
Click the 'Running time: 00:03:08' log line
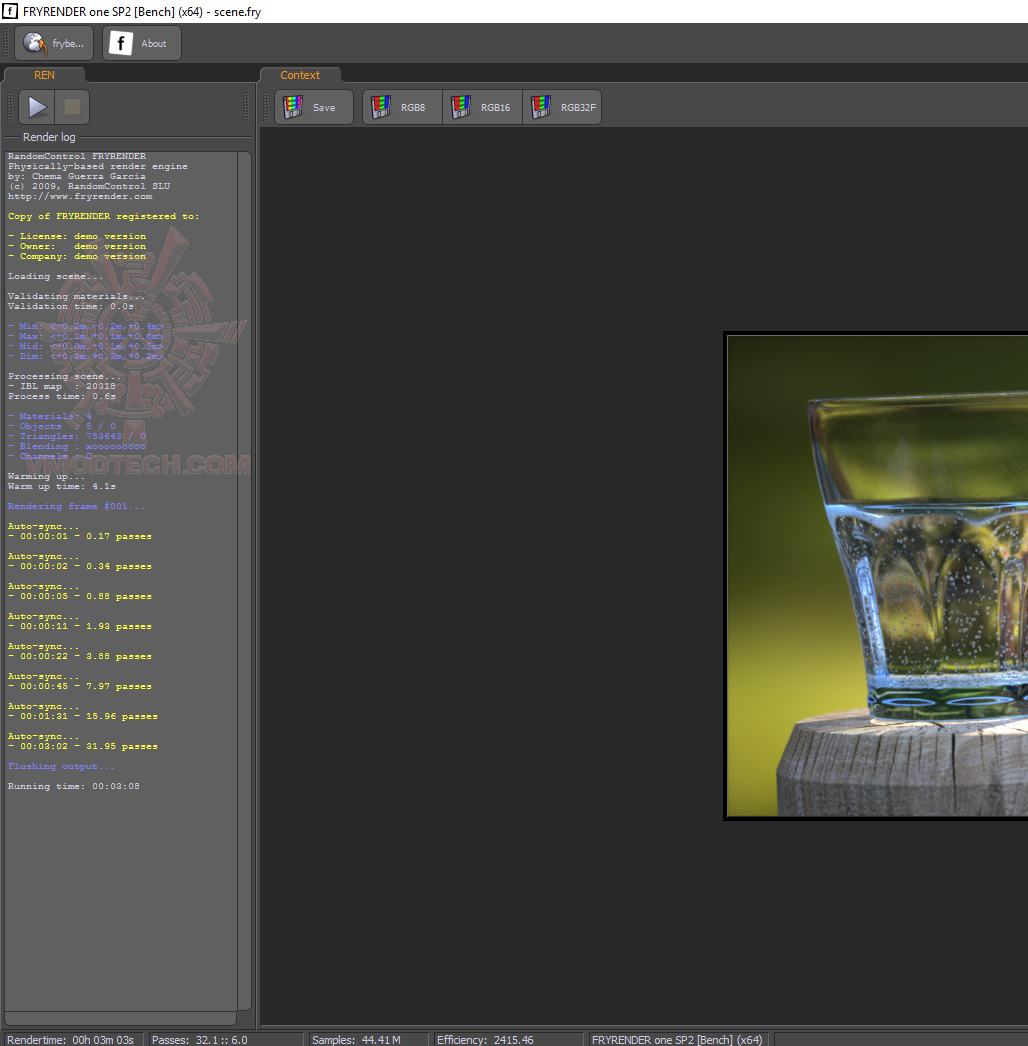click(x=73, y=787)
